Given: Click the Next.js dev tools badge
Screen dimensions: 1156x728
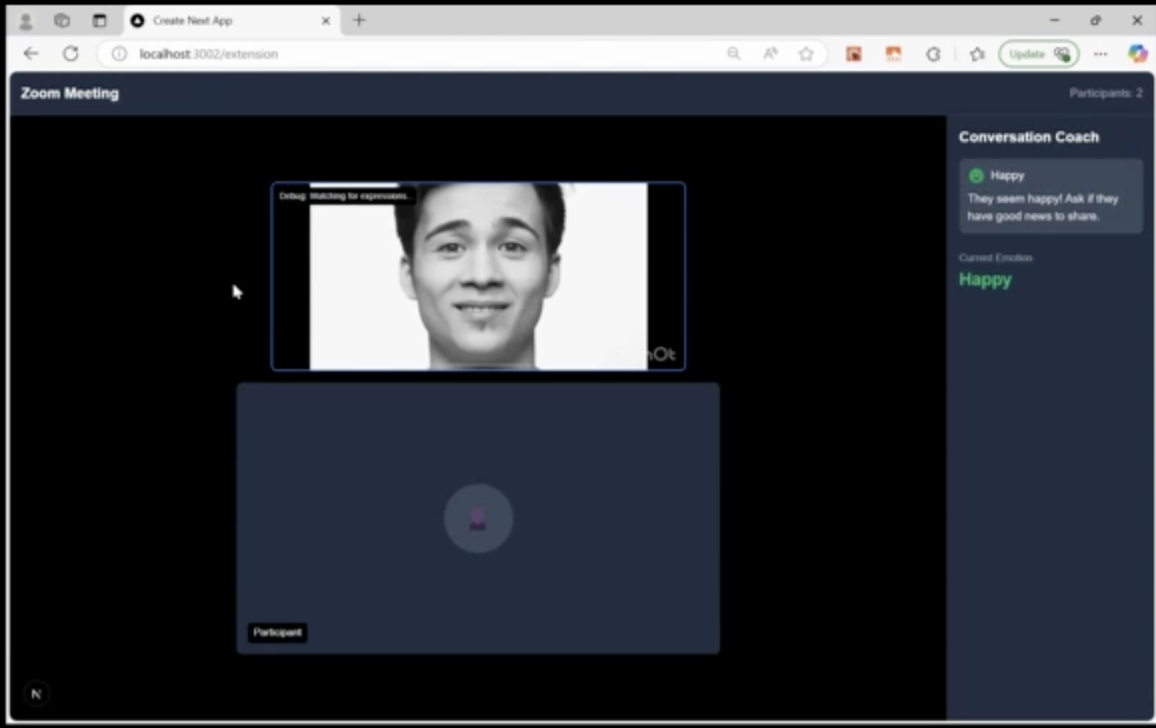Looking at the screenshot, I should click(x=36, y=693).
